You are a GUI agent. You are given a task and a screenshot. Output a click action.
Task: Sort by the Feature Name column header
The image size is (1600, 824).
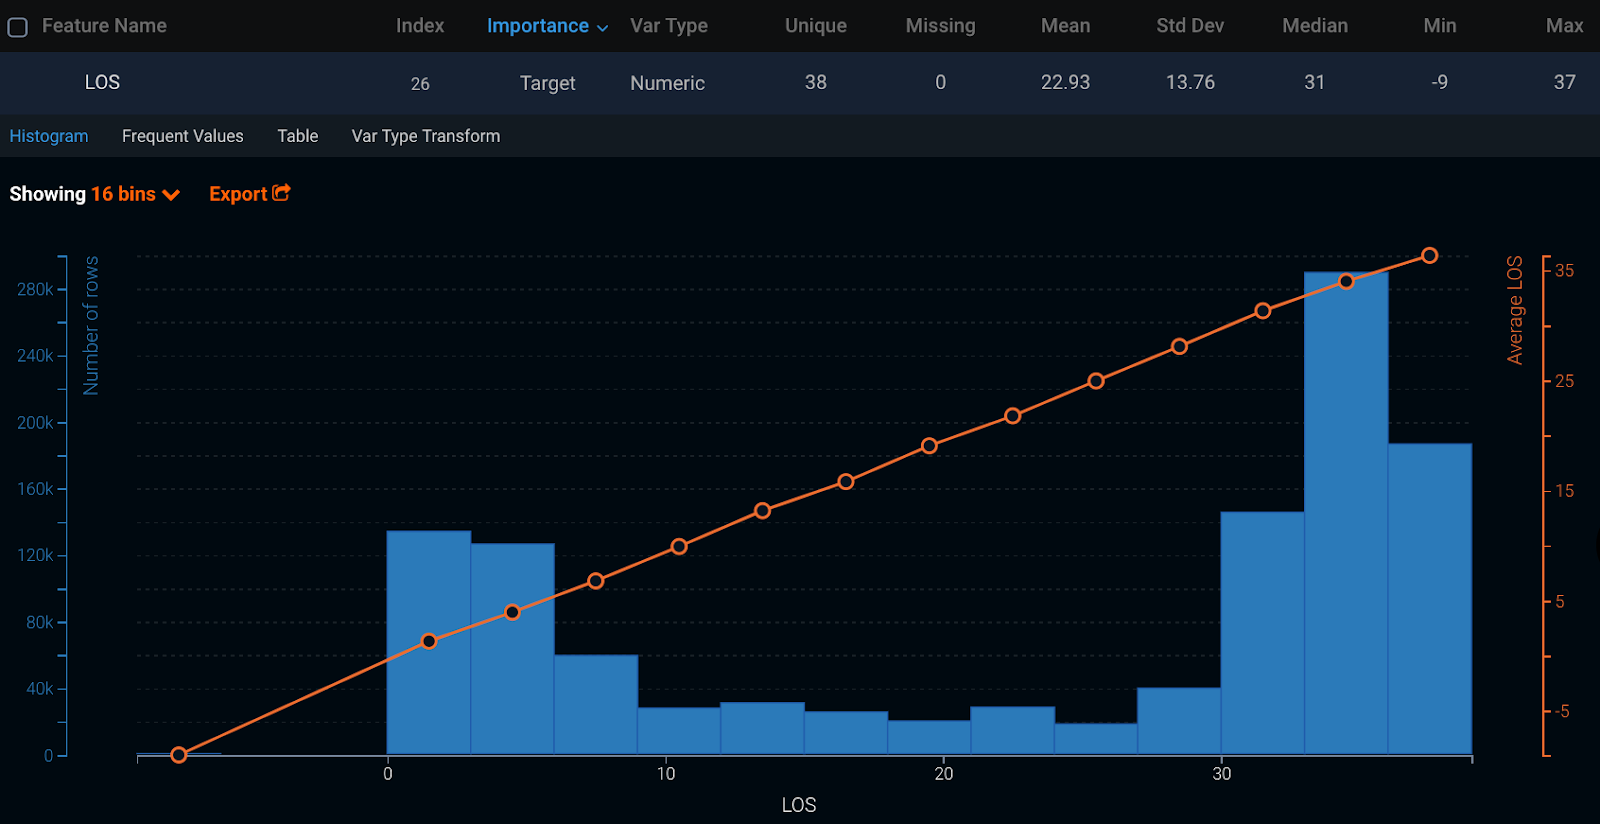click(104, 26)
